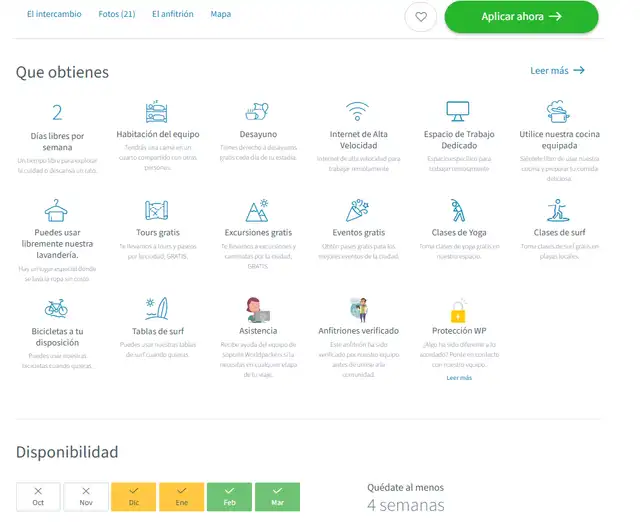
Task: Click the Tours gratis title
Action: 158,233
